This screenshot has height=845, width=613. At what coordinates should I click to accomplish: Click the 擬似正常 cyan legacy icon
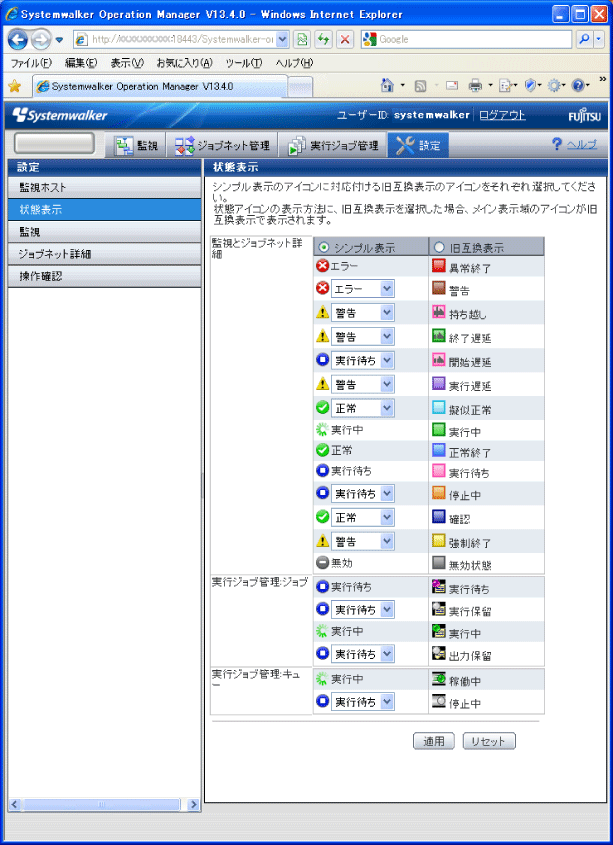tap(438, 408)
